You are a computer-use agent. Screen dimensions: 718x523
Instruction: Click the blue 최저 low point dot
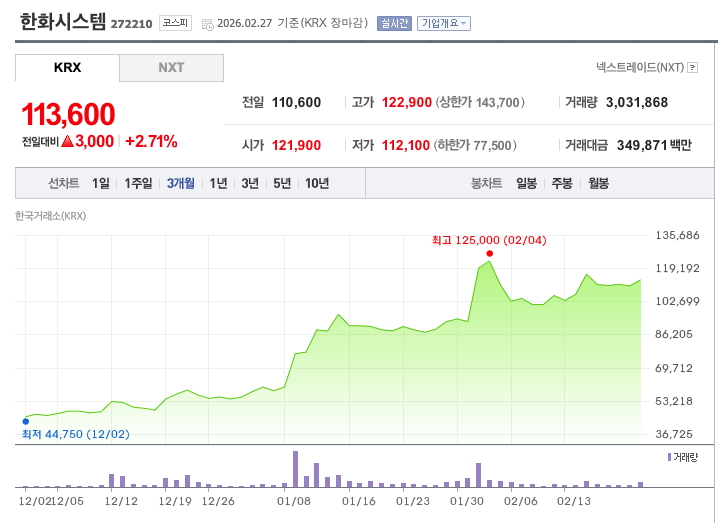coord(26,421)
